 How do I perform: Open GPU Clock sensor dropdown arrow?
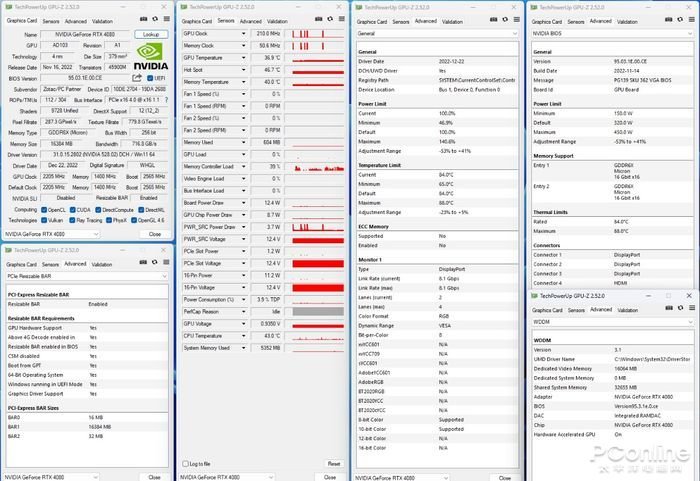[244, 33]
